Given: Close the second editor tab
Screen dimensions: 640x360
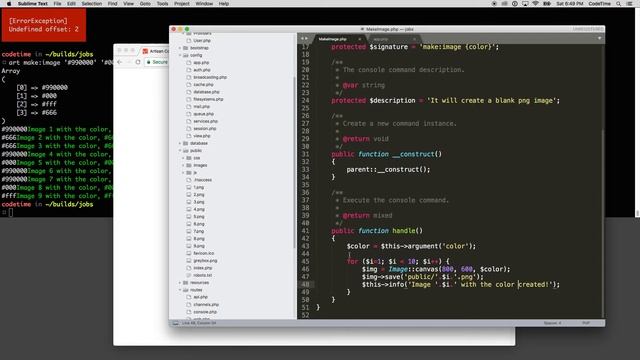Looking at the screenshot, I should [x=414, y=39].
